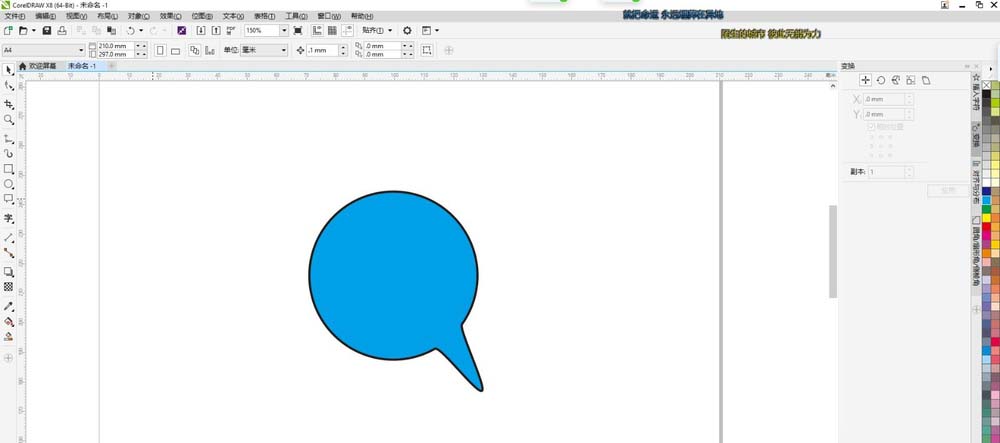Select the Text tool (字)
This screenshot has height=443, width=1000.
8,219
